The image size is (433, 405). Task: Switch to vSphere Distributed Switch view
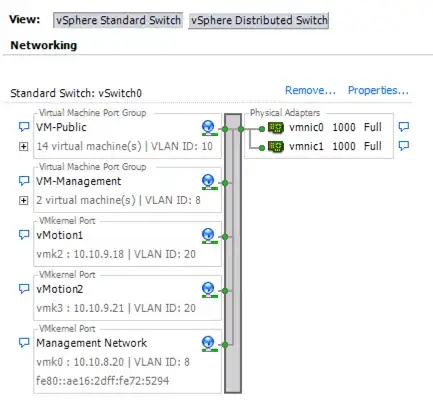coord(259,20)
